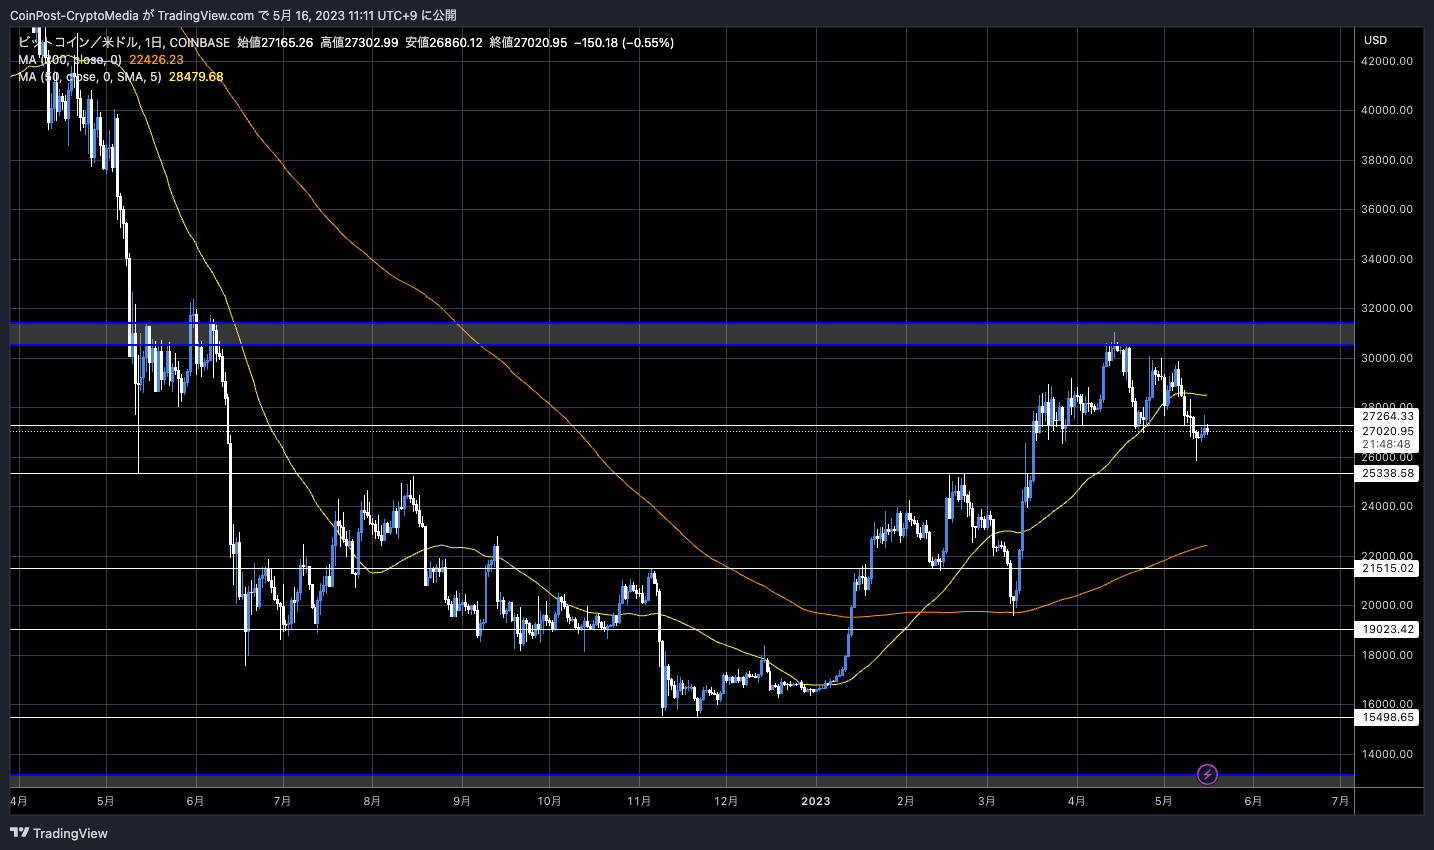Viewport: 1434px width, 850px height.
Task: Click the 21:48:48 countdown label
Action: tap(1388, 444)
